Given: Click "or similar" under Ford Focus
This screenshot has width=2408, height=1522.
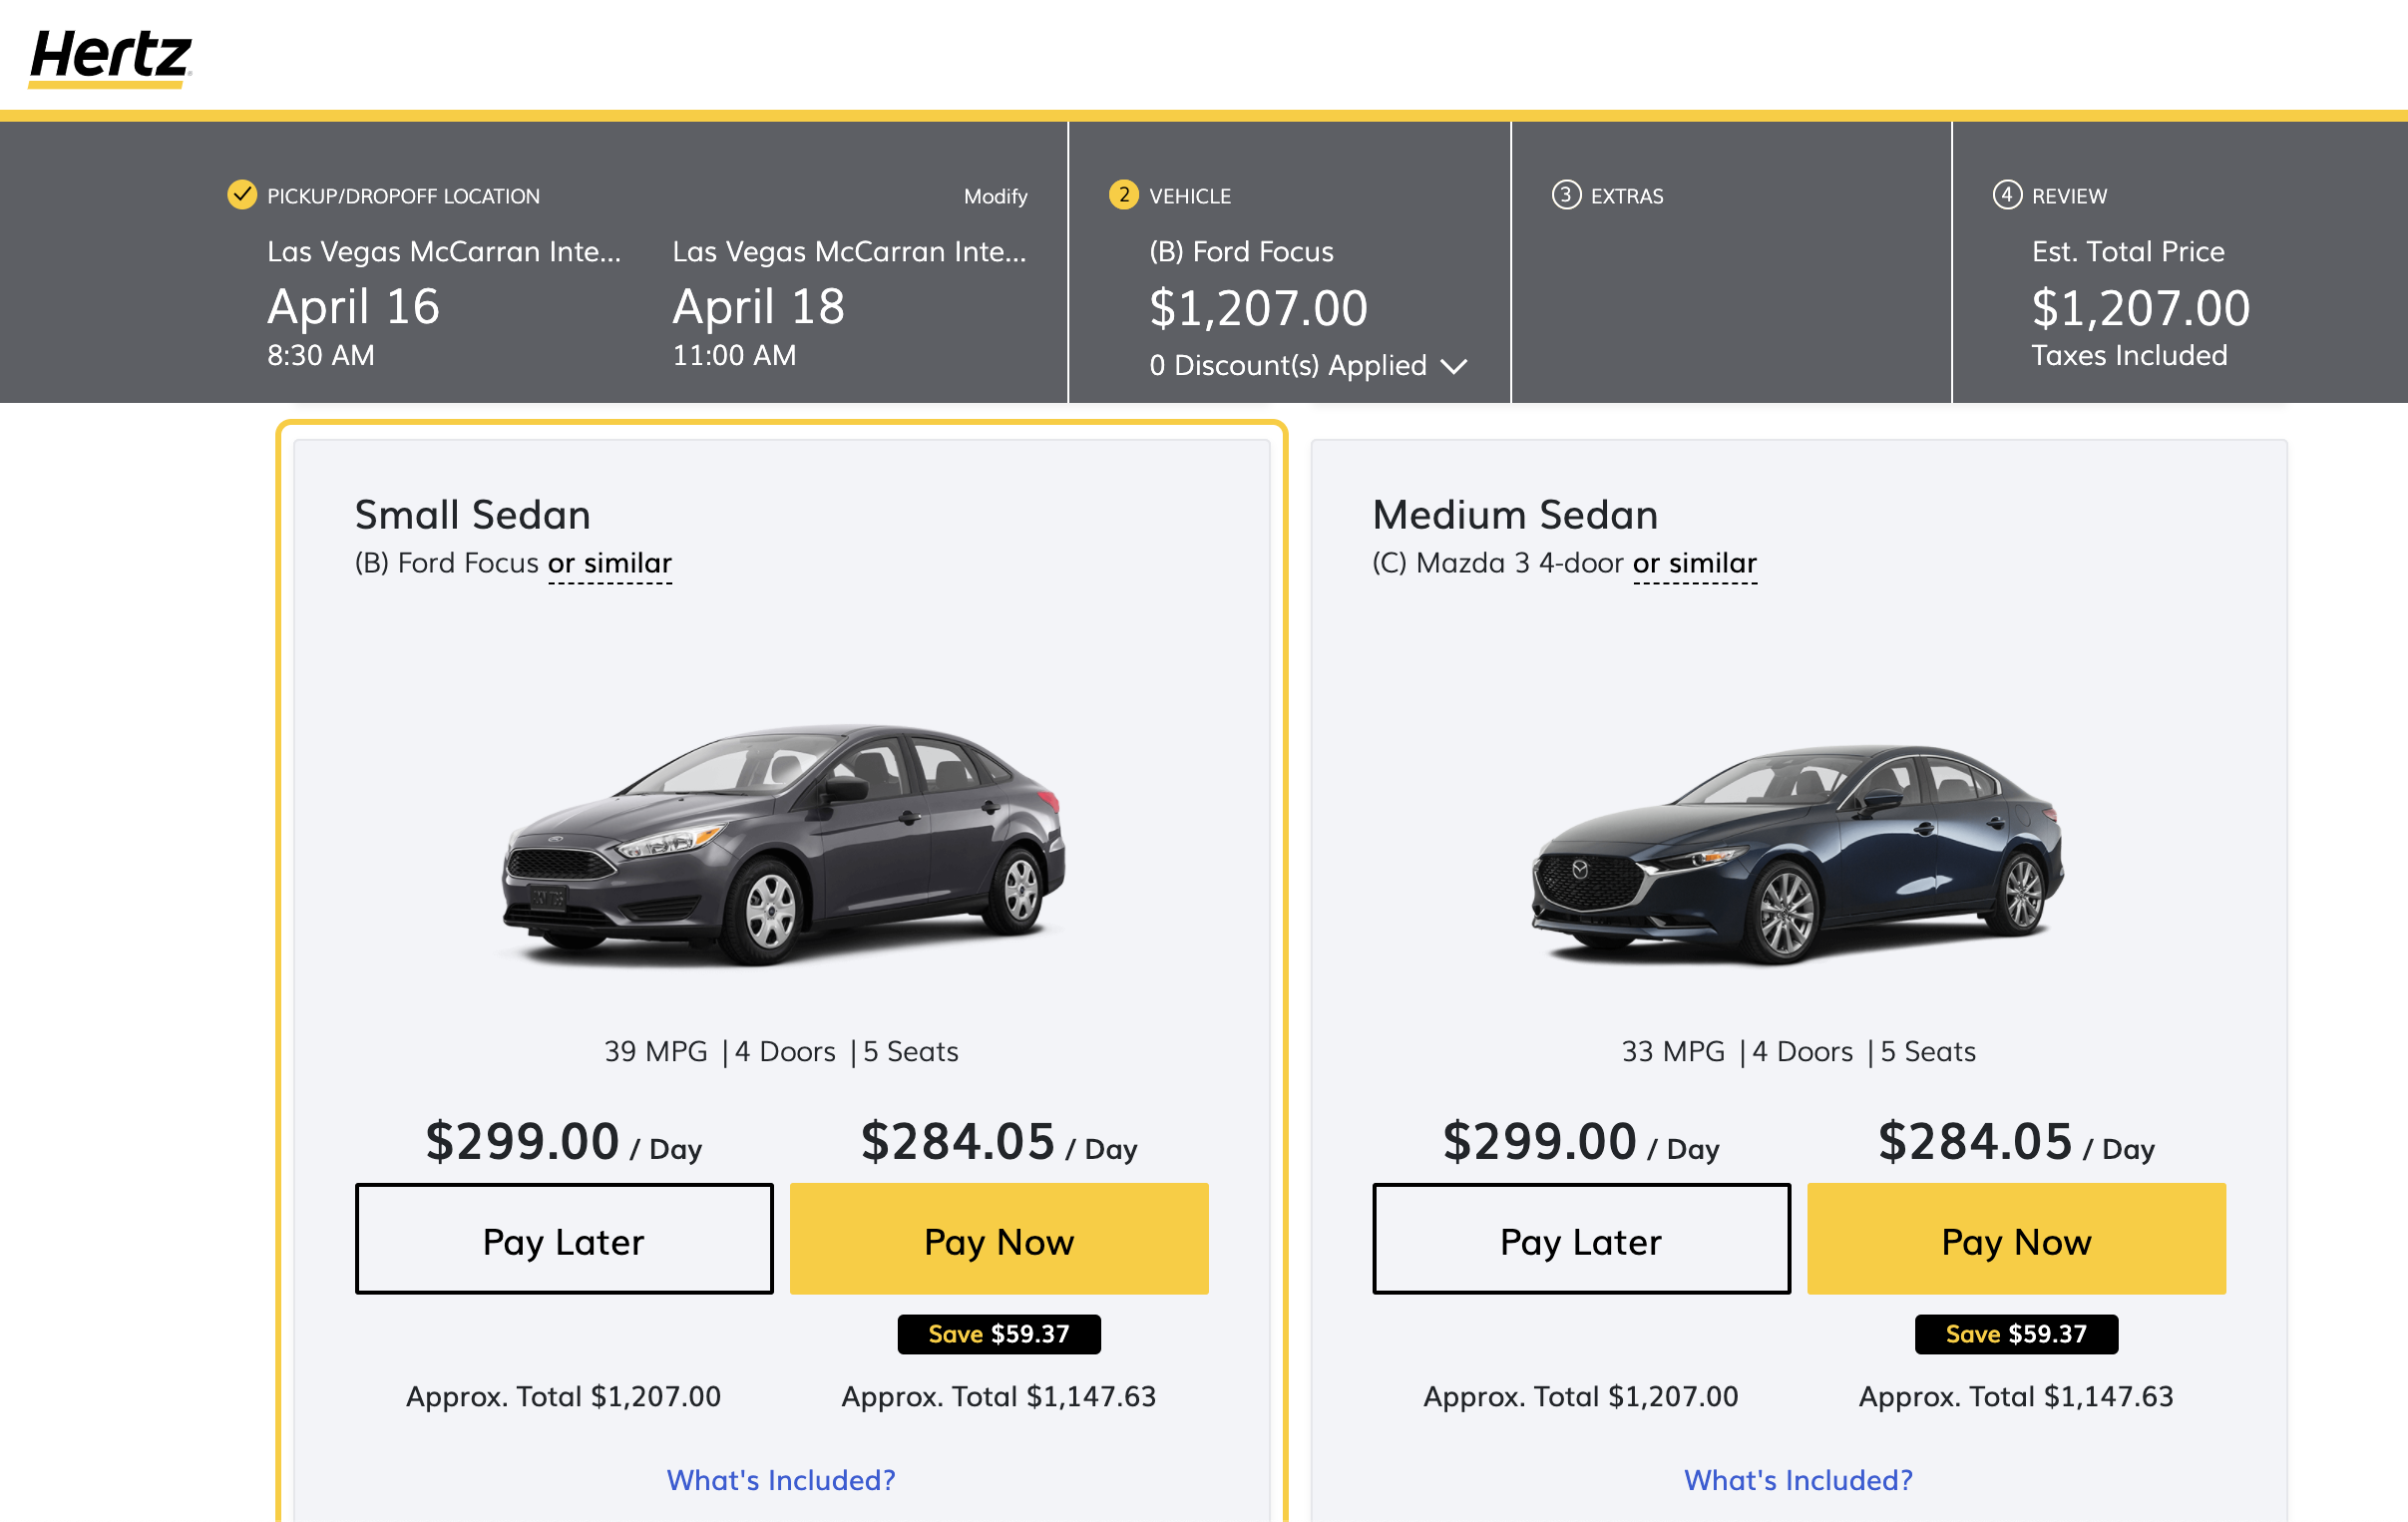Looking at the screenshot, I should click(x=610, y=564).
